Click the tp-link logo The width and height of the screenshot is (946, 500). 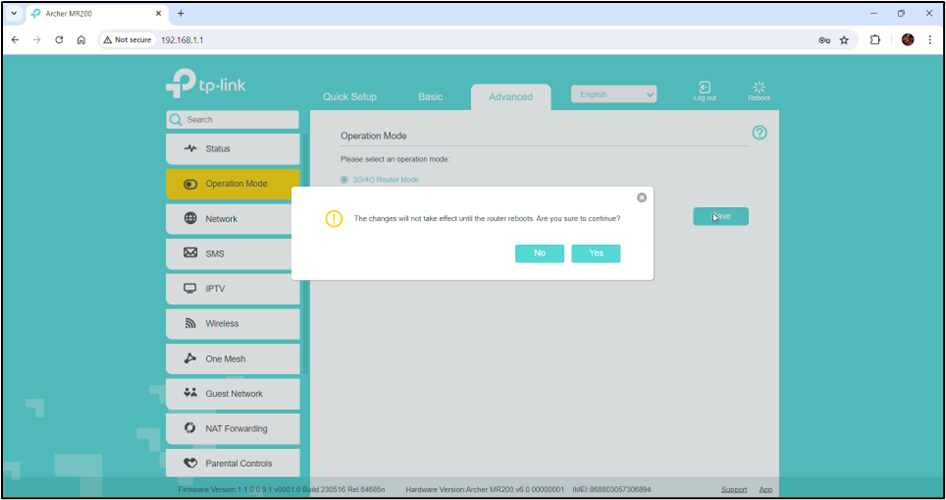[206, 84]
